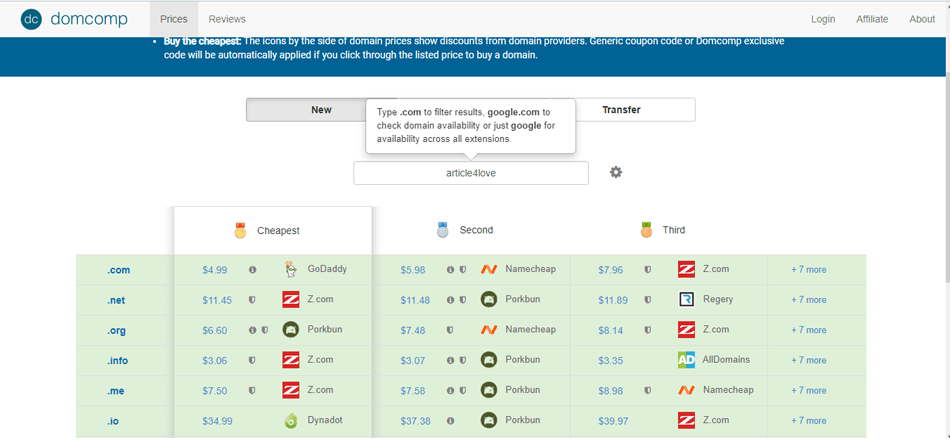Open the .com extension link
Screen dimensions: 950x440
coord(118,270)
